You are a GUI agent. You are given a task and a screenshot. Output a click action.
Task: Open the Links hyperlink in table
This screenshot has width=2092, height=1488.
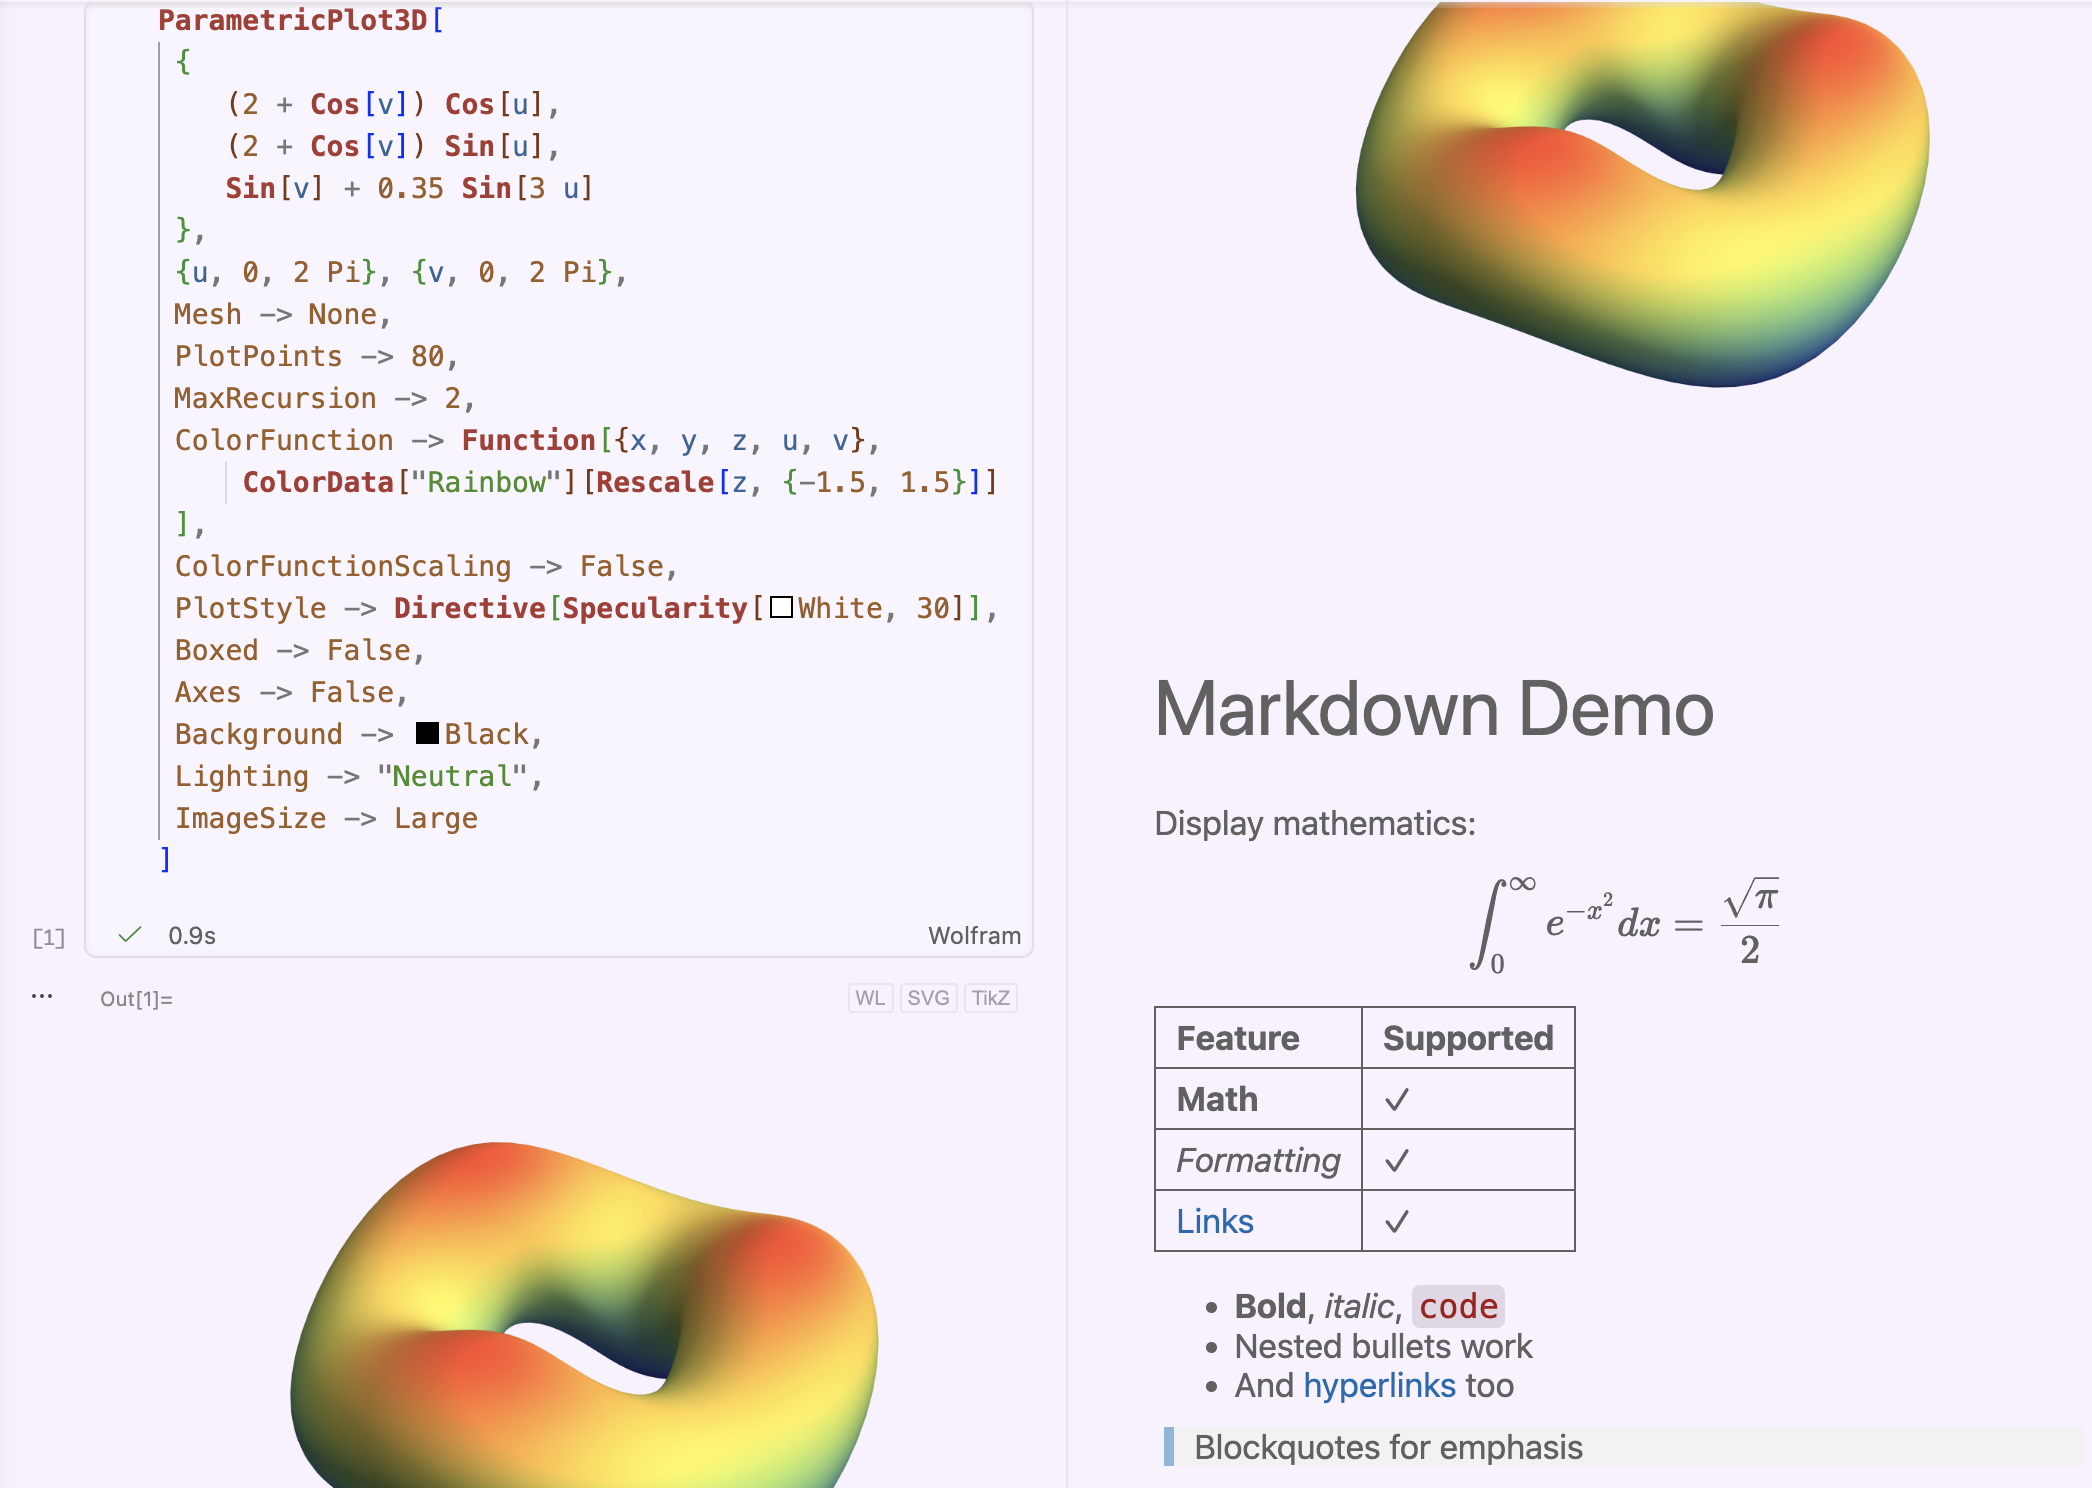[1214, 1221]
